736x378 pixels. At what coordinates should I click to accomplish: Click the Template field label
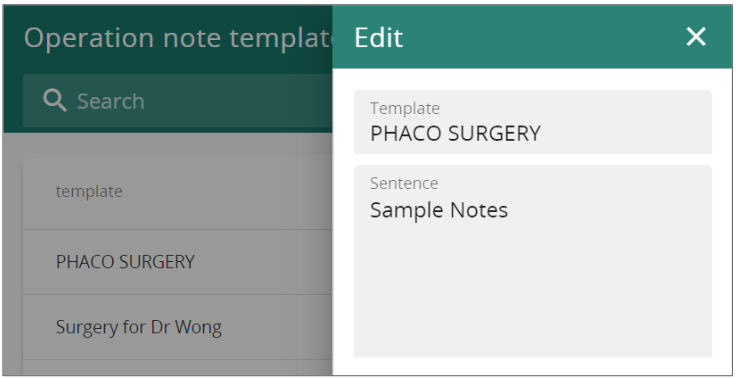pyautogui.click(x=405, y=108)
